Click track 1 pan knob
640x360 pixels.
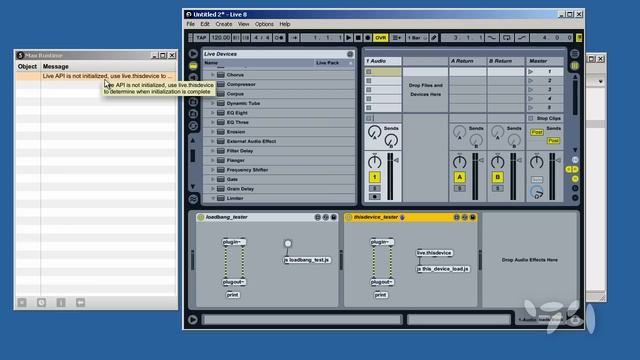point(374,162)
